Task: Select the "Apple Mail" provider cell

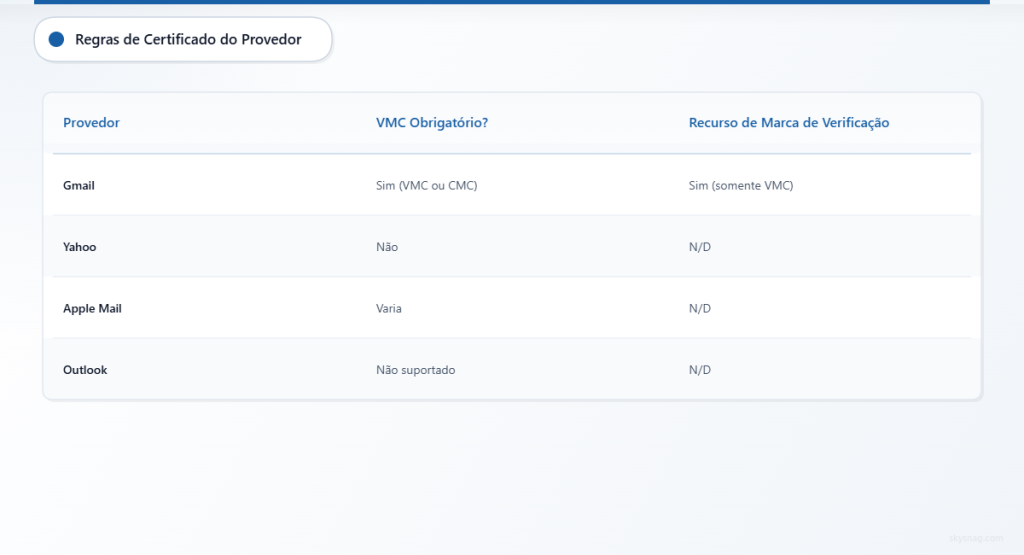Action: [x=92, y=308]
